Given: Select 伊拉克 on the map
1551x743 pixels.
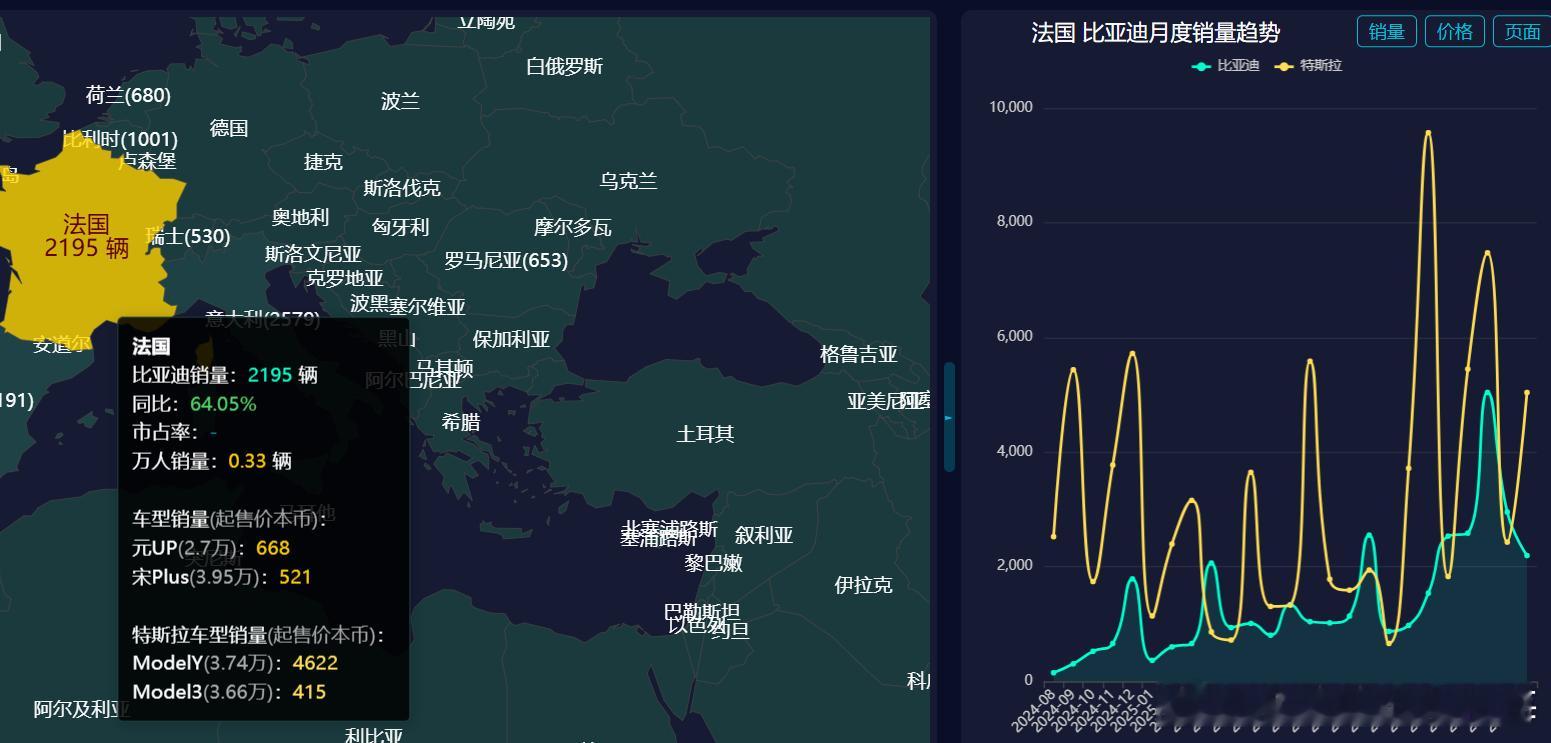Looking at the screenshot, I should click(863, 585).
